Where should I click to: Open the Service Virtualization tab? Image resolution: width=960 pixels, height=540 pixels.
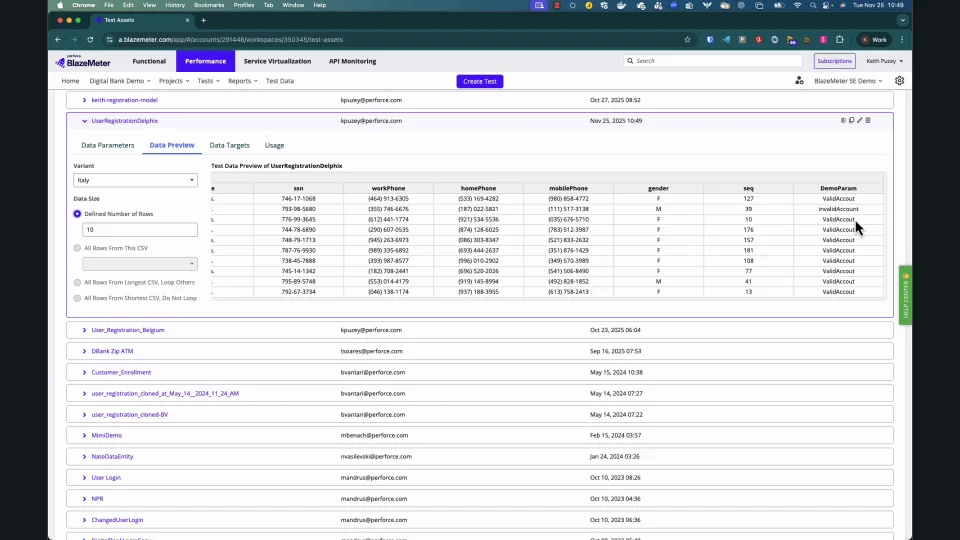pyautogui.click(x=277, y=61)
